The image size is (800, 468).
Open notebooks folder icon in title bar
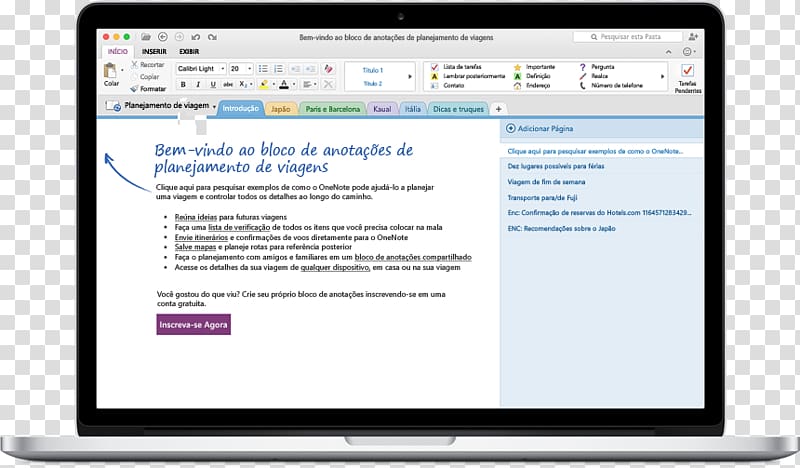(146, 37)
